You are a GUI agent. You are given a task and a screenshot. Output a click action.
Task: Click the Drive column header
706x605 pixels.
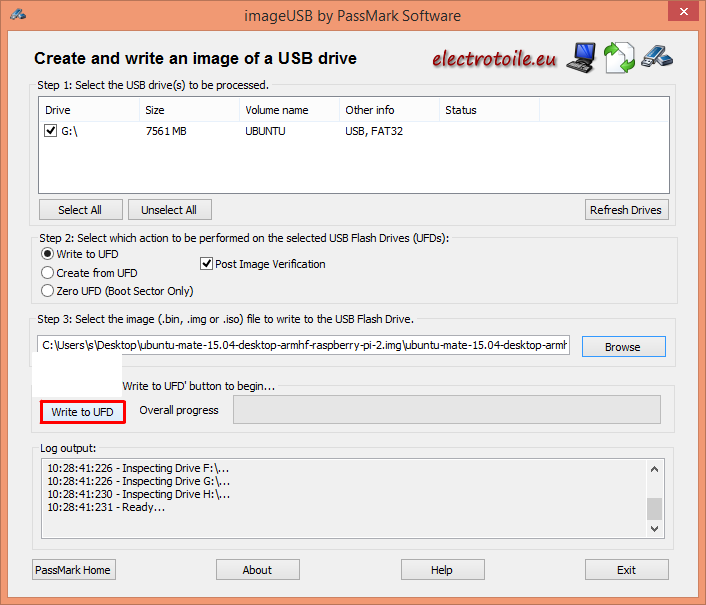click(89, 110)
